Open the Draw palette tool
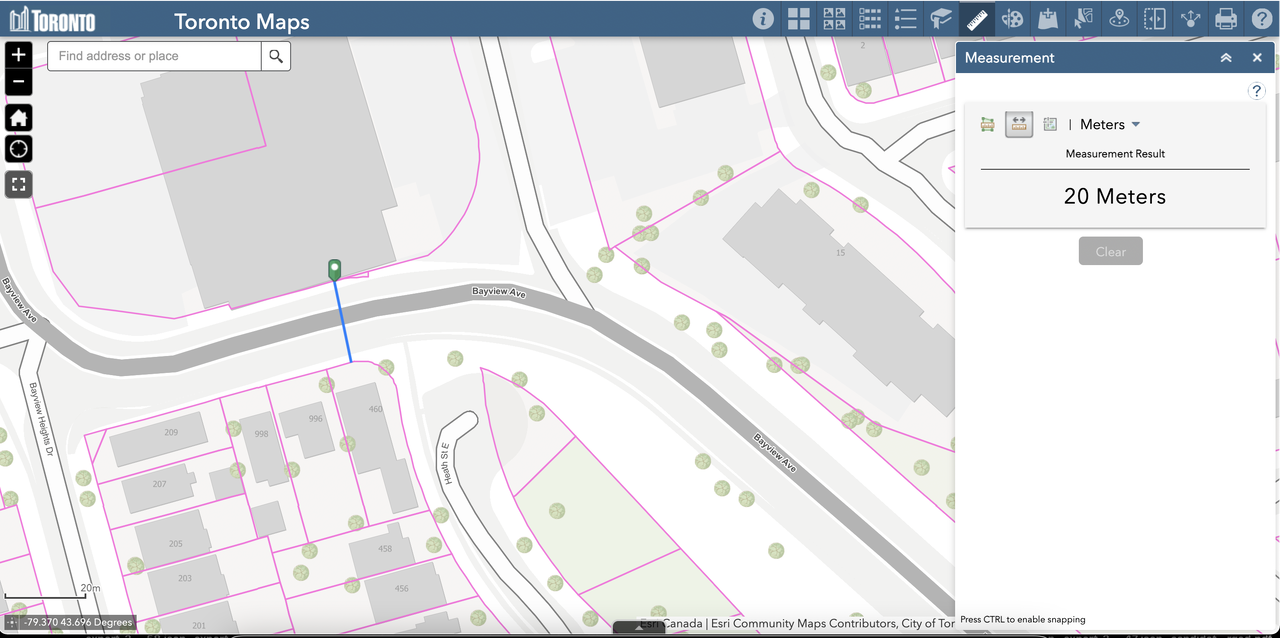The image size is (1280, 638). [x=1012, y=19]
